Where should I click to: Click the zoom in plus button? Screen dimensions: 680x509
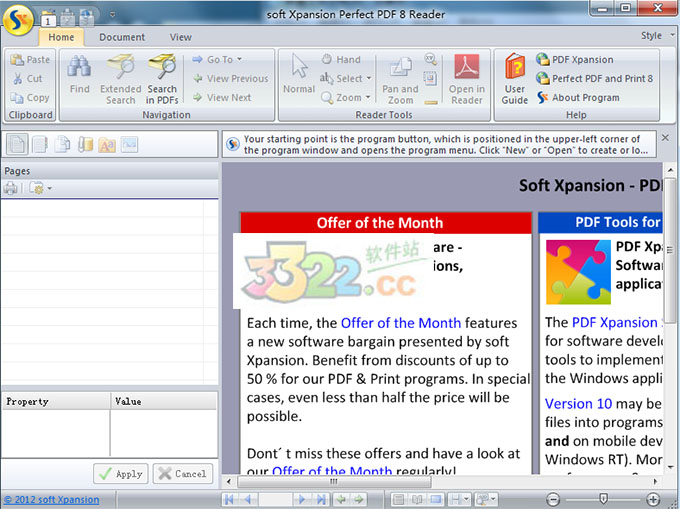tap(653, 499)
